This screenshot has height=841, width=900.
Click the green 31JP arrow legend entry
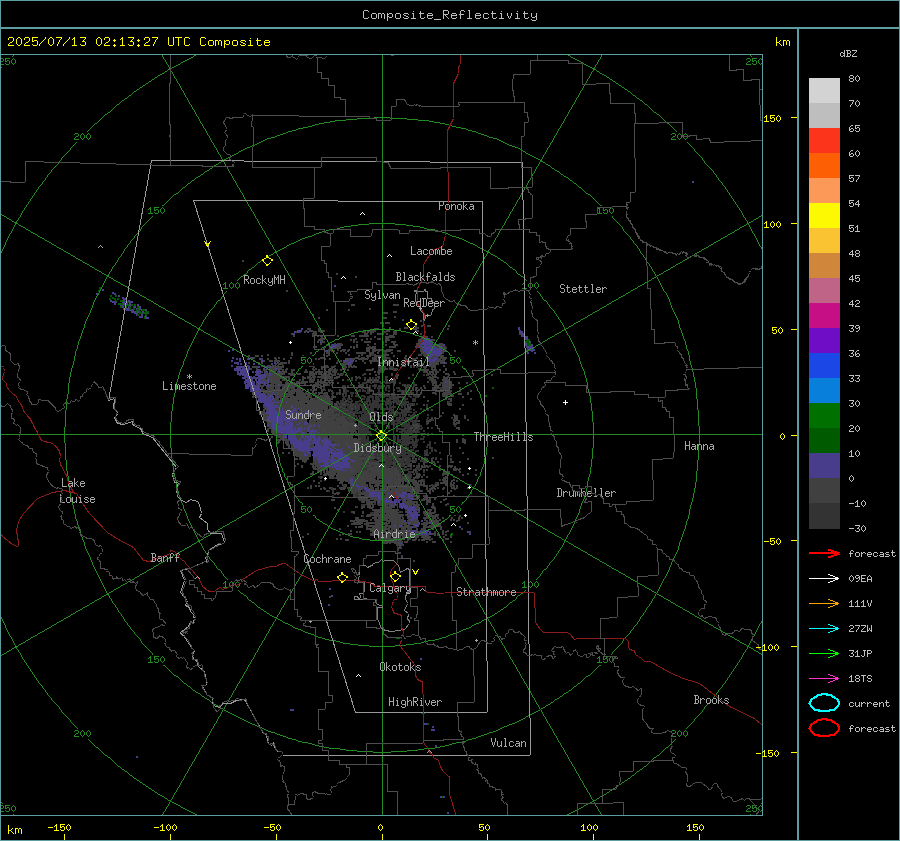pos(824,653)
